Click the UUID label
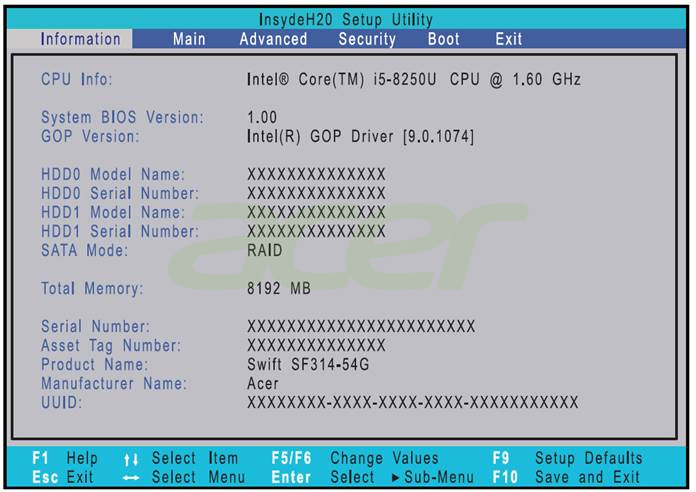696x492 pixels. click(x=62, y=403)
